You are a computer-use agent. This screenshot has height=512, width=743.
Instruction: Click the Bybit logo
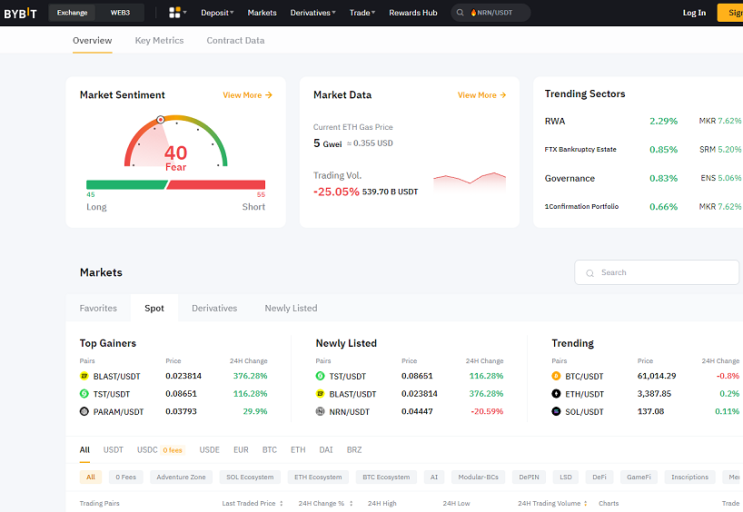click(20, 13)
